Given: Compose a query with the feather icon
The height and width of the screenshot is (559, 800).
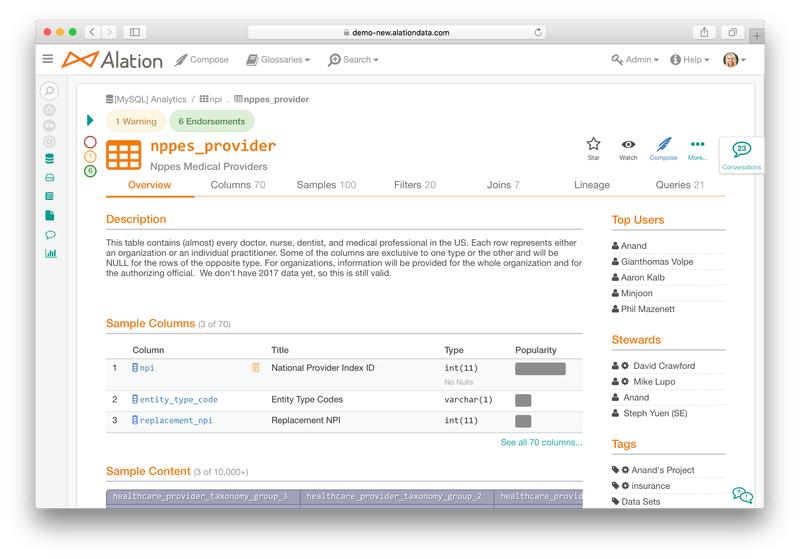Looking at the screenshot, I should point(663,148).
